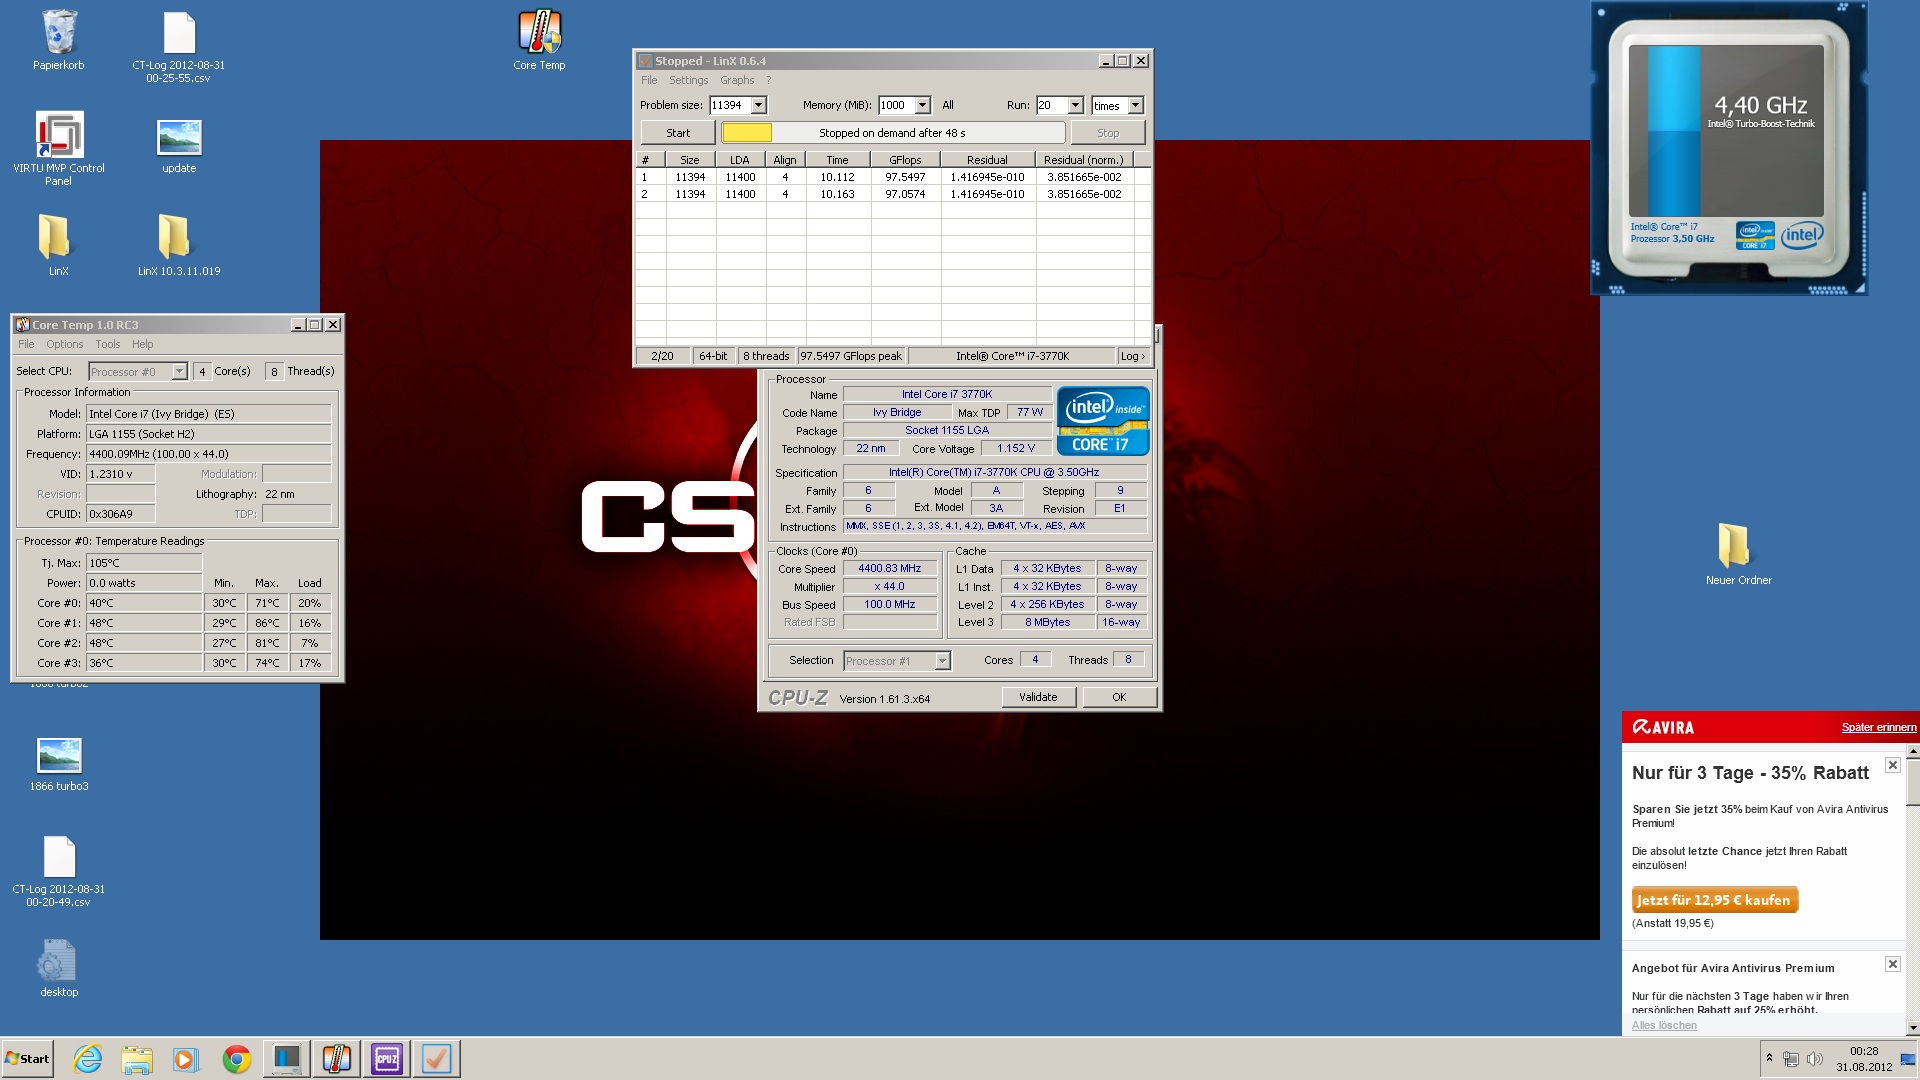
Task: Click the Avira popup scrollbar down arrow
Action: (x=1912, y=1027)
